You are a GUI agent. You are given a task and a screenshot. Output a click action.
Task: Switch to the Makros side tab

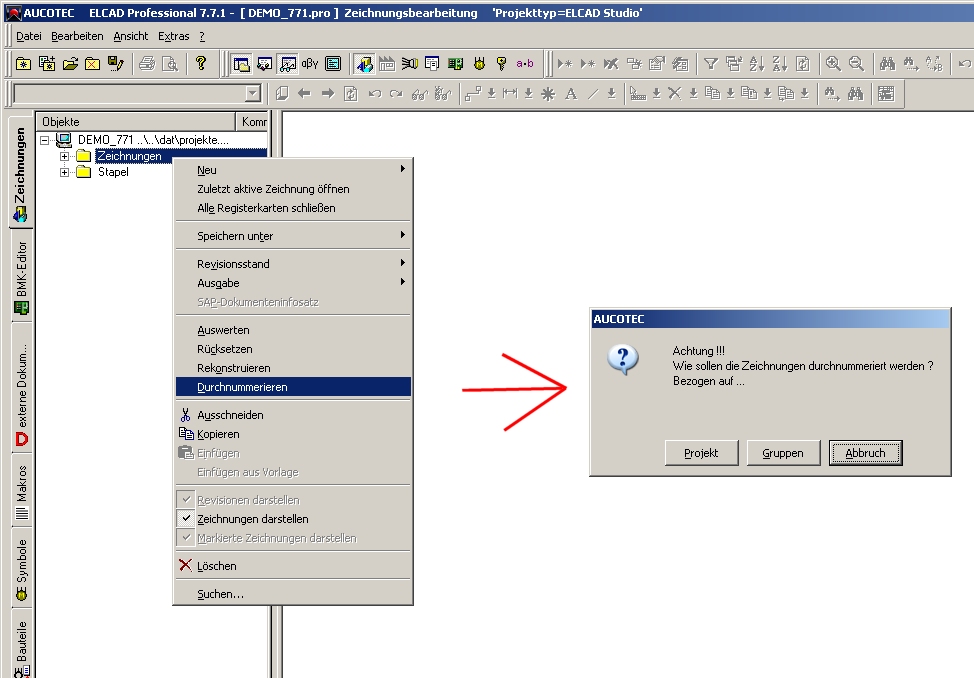22,492
